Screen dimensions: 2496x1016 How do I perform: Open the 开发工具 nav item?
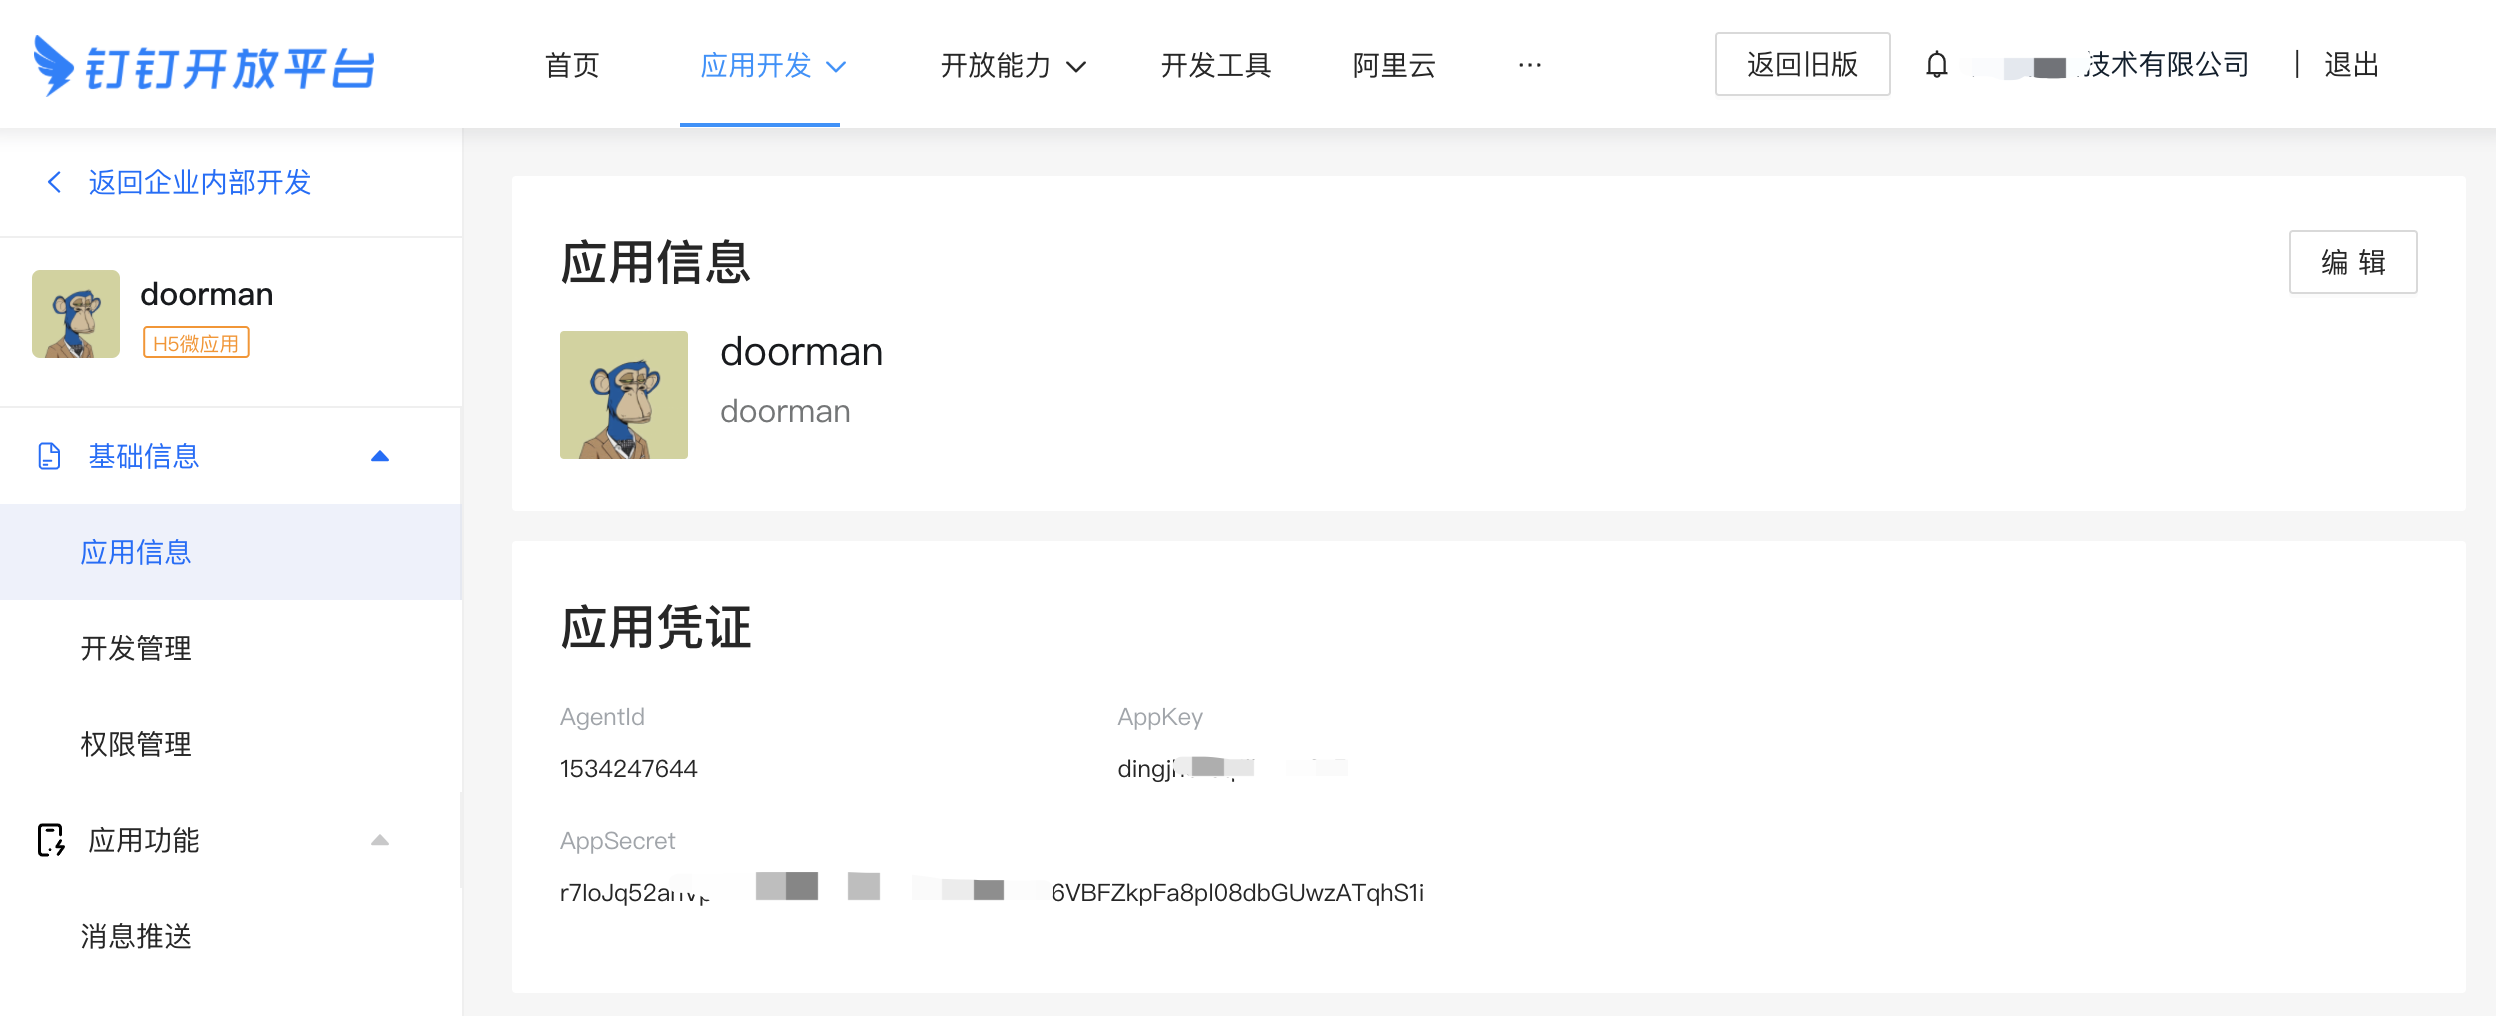tap(1216, 65)
